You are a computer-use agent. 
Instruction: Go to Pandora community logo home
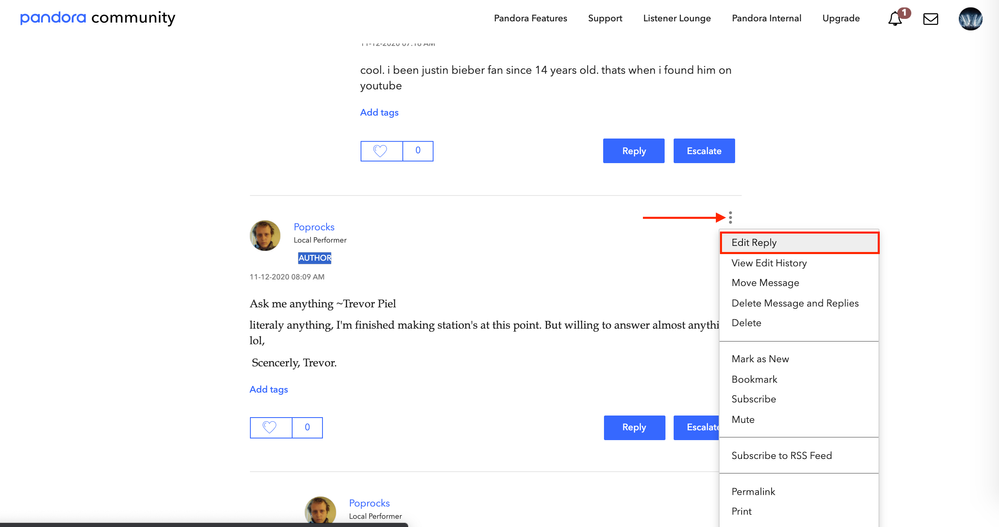(x=97, y=18)
